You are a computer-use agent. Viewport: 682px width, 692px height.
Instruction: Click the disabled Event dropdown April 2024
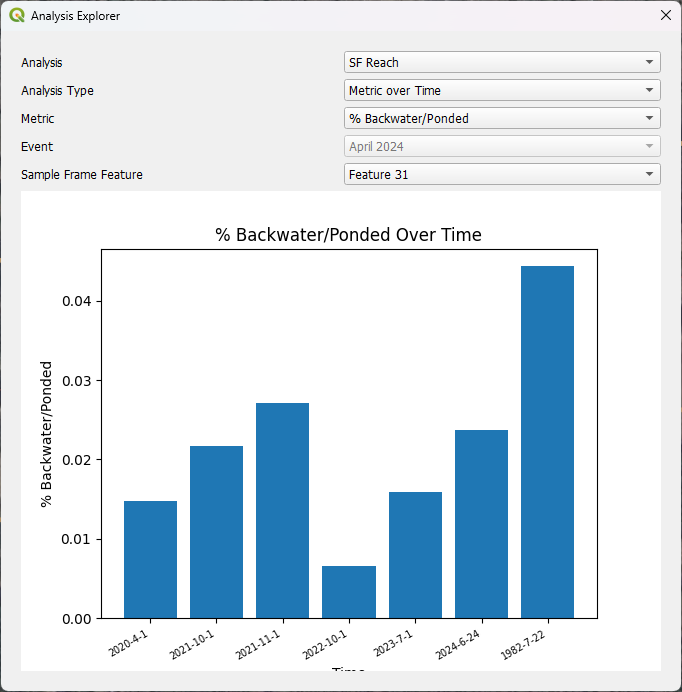(x=502, y=146)
